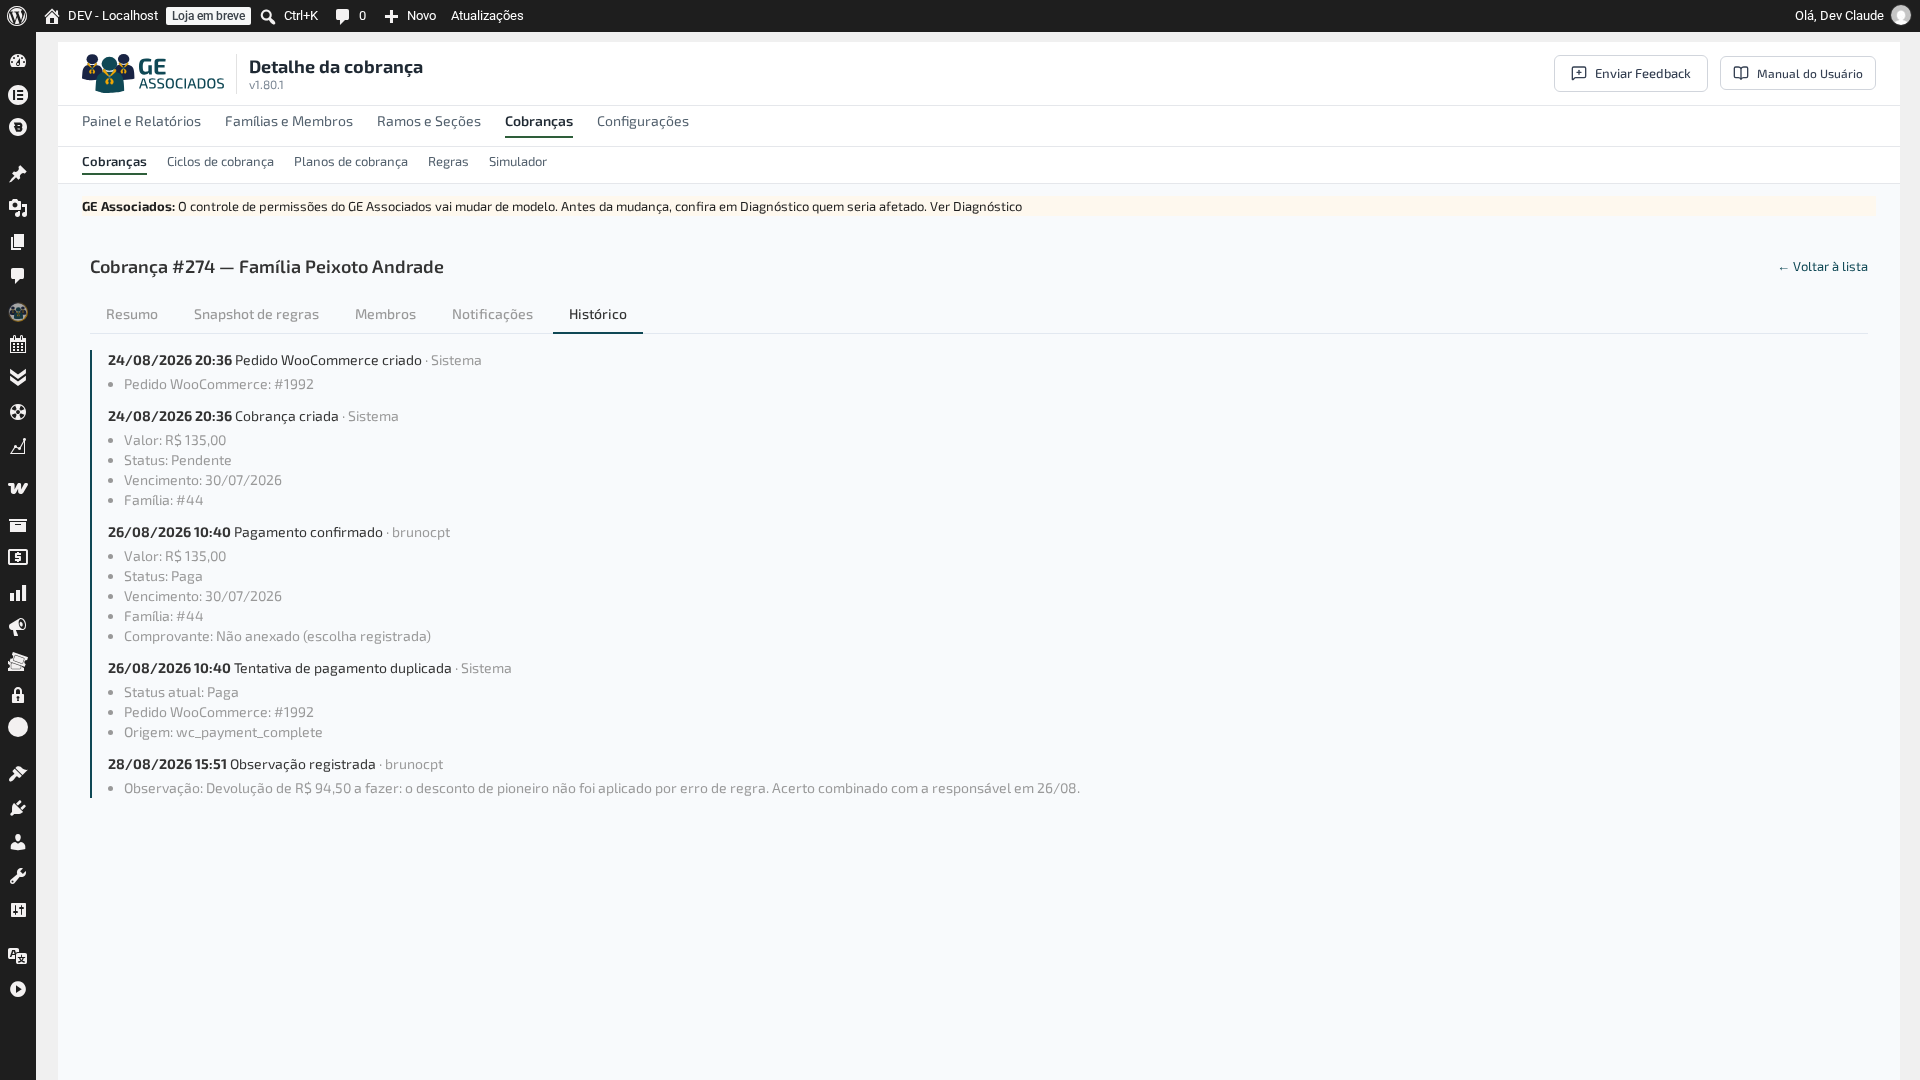This screenshot has height=1080, width=1920.
Task: Follow the Voltar à lista link
Action: pyautogui.click(x=1822, y=267)
